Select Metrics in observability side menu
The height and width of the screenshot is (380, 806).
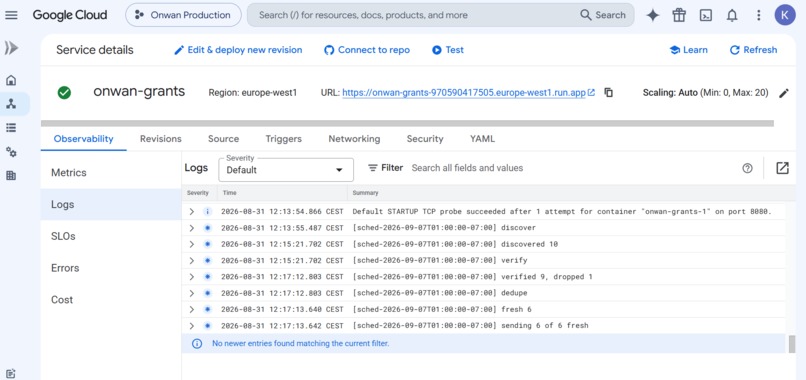(x=111, y=173)
